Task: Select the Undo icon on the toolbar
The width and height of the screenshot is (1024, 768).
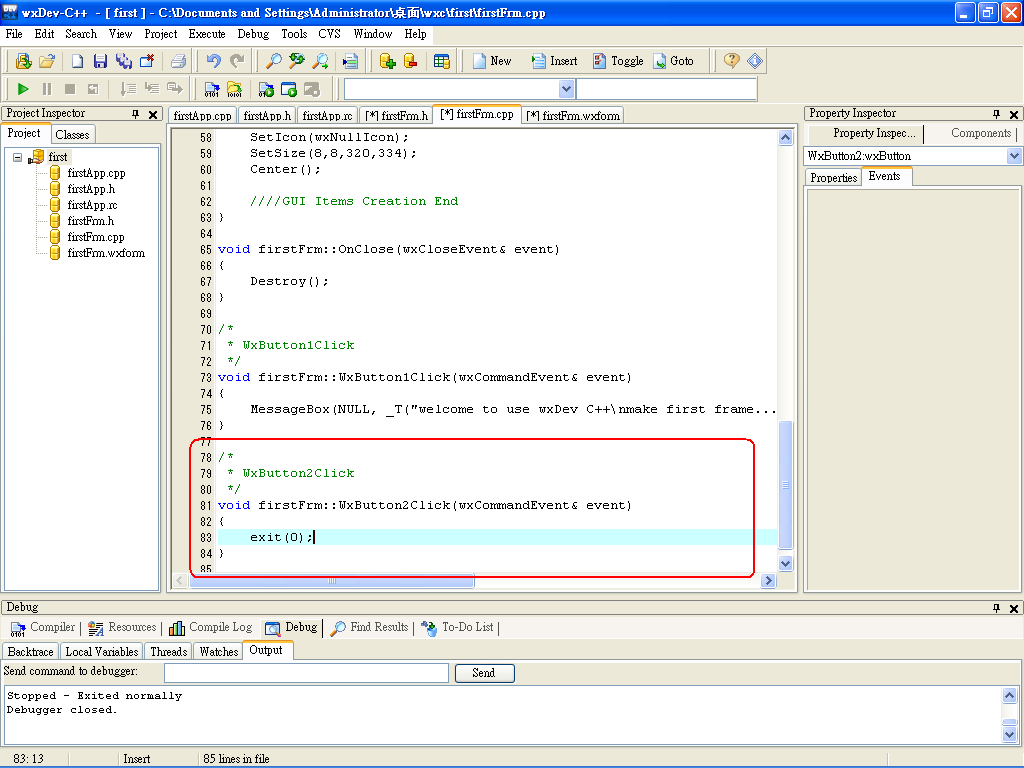Action: [212, 61]
